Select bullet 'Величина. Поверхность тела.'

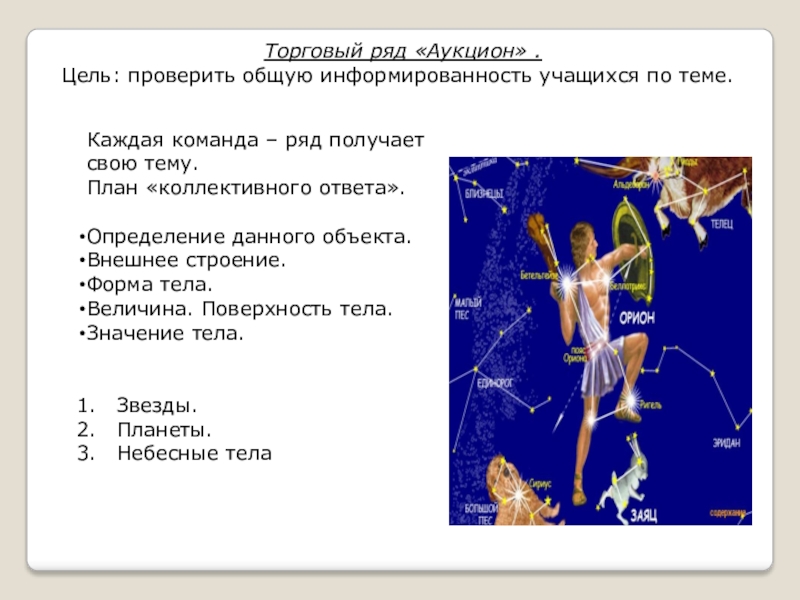tap(236, 309)
